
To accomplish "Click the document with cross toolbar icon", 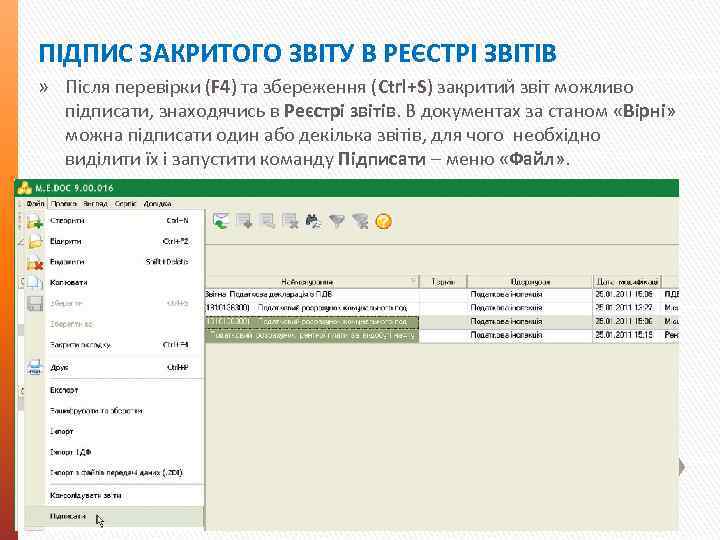I will click(x=290, y=221).
